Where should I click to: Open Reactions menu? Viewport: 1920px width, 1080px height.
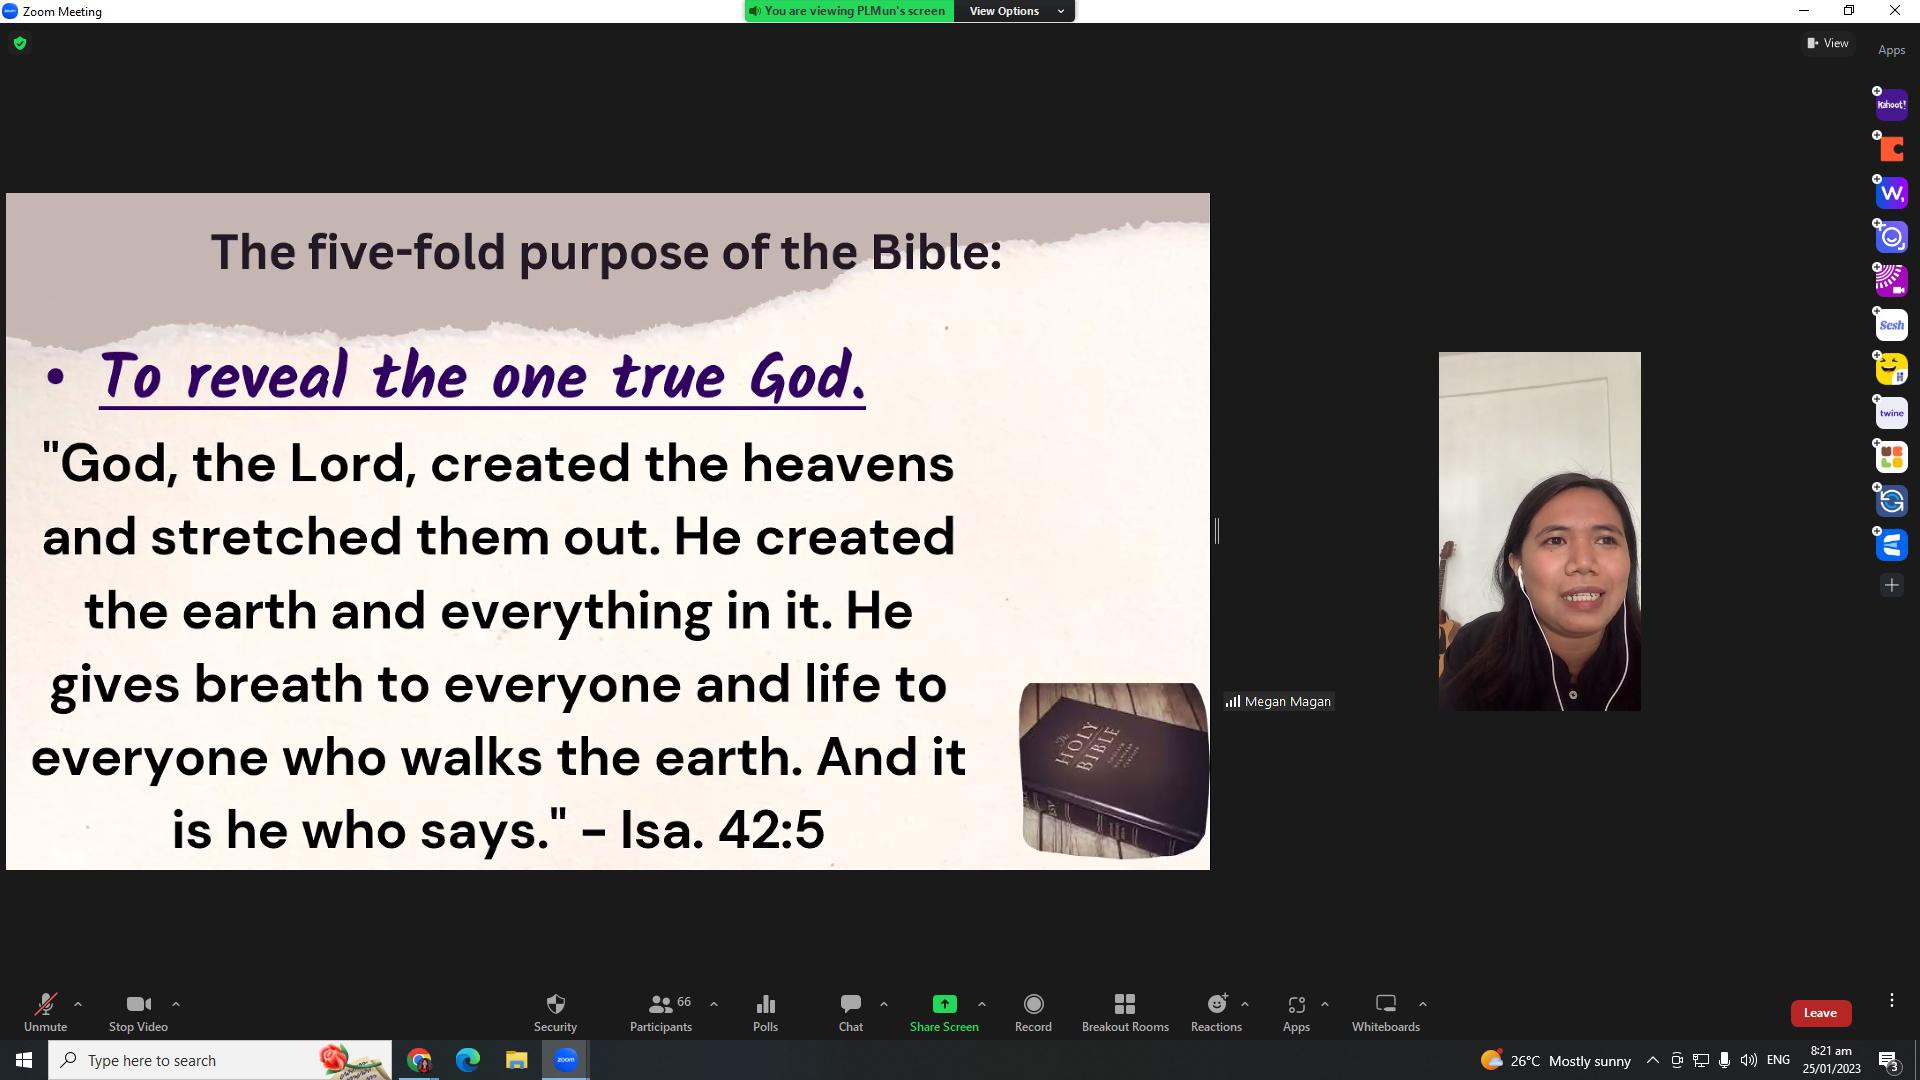(x=1216, y=1012)
